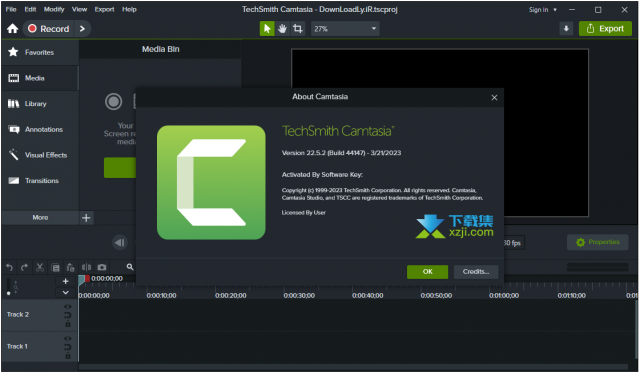Screen dimensions: 640x373
Task: Click the Properties gear button
Action: pyautogui.click(x=598, y=242)
